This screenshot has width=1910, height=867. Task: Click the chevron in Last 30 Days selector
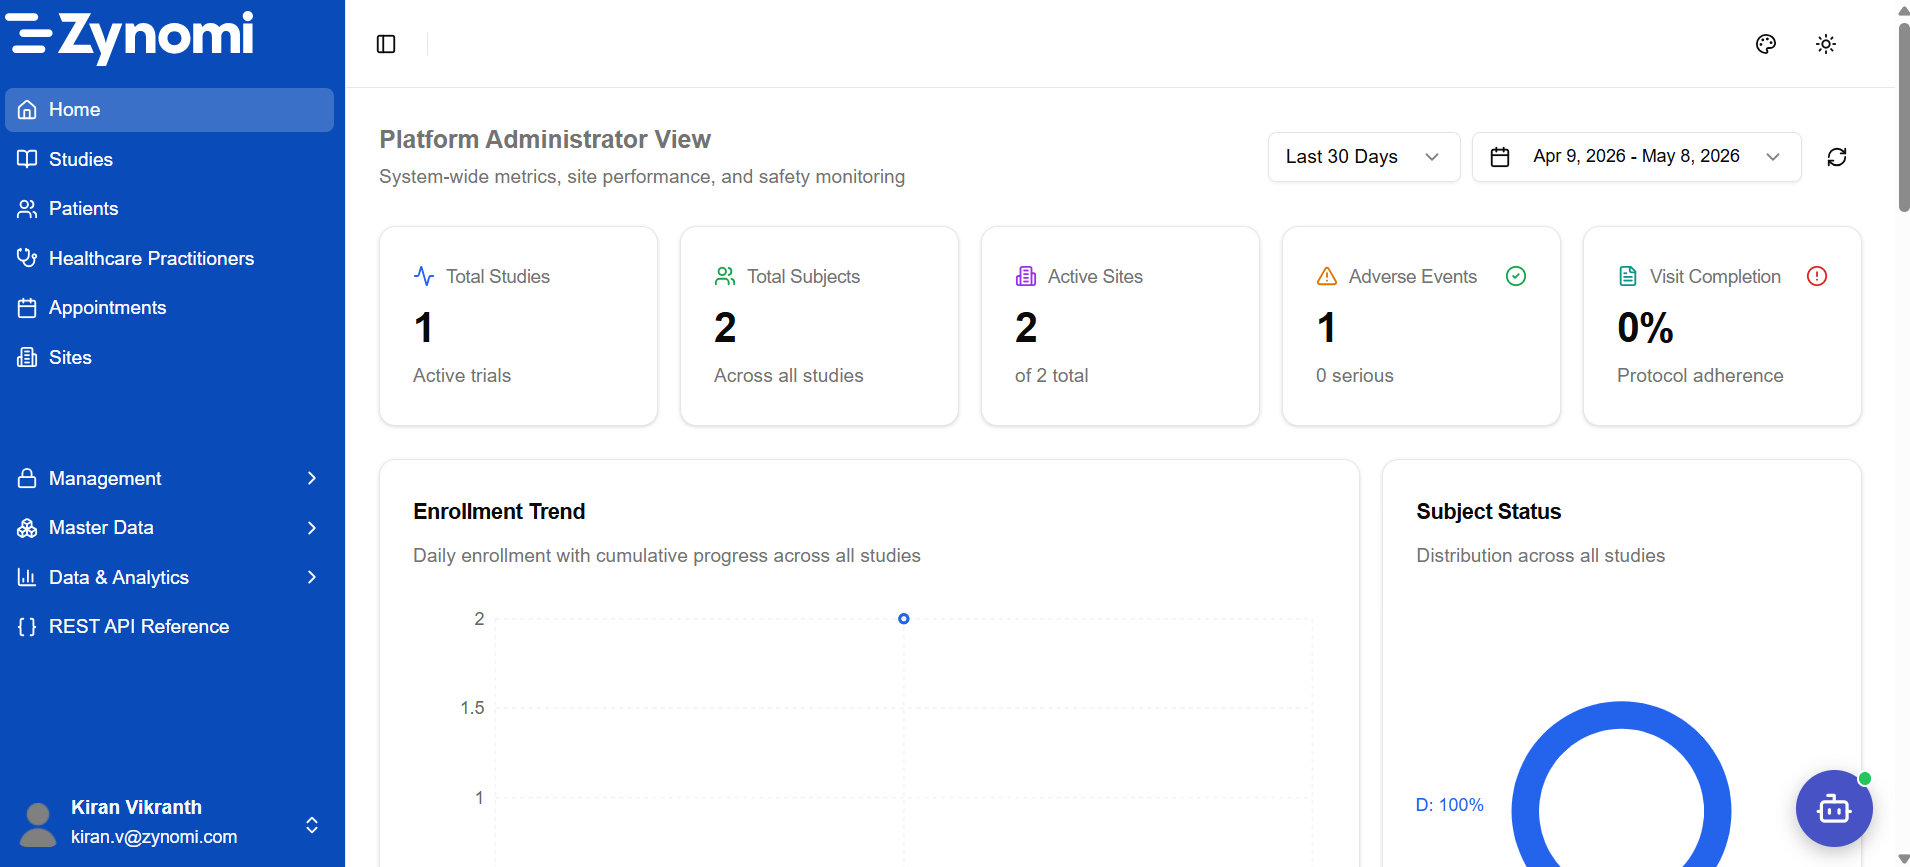point(1432,157)
